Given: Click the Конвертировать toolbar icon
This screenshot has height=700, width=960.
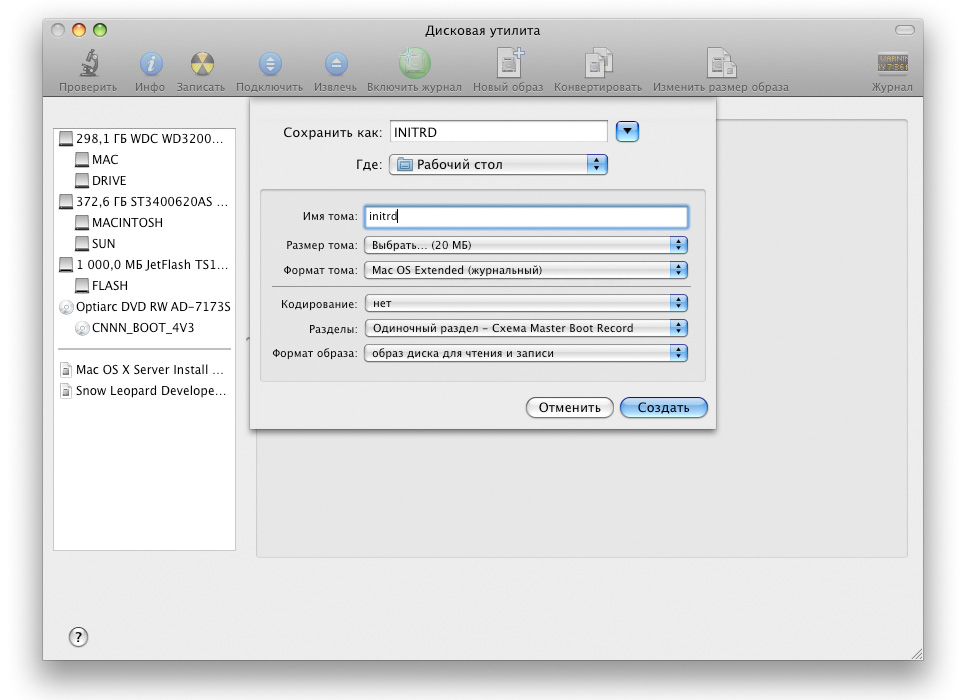Looking at the screenshot, I should [x=598, y=65].
